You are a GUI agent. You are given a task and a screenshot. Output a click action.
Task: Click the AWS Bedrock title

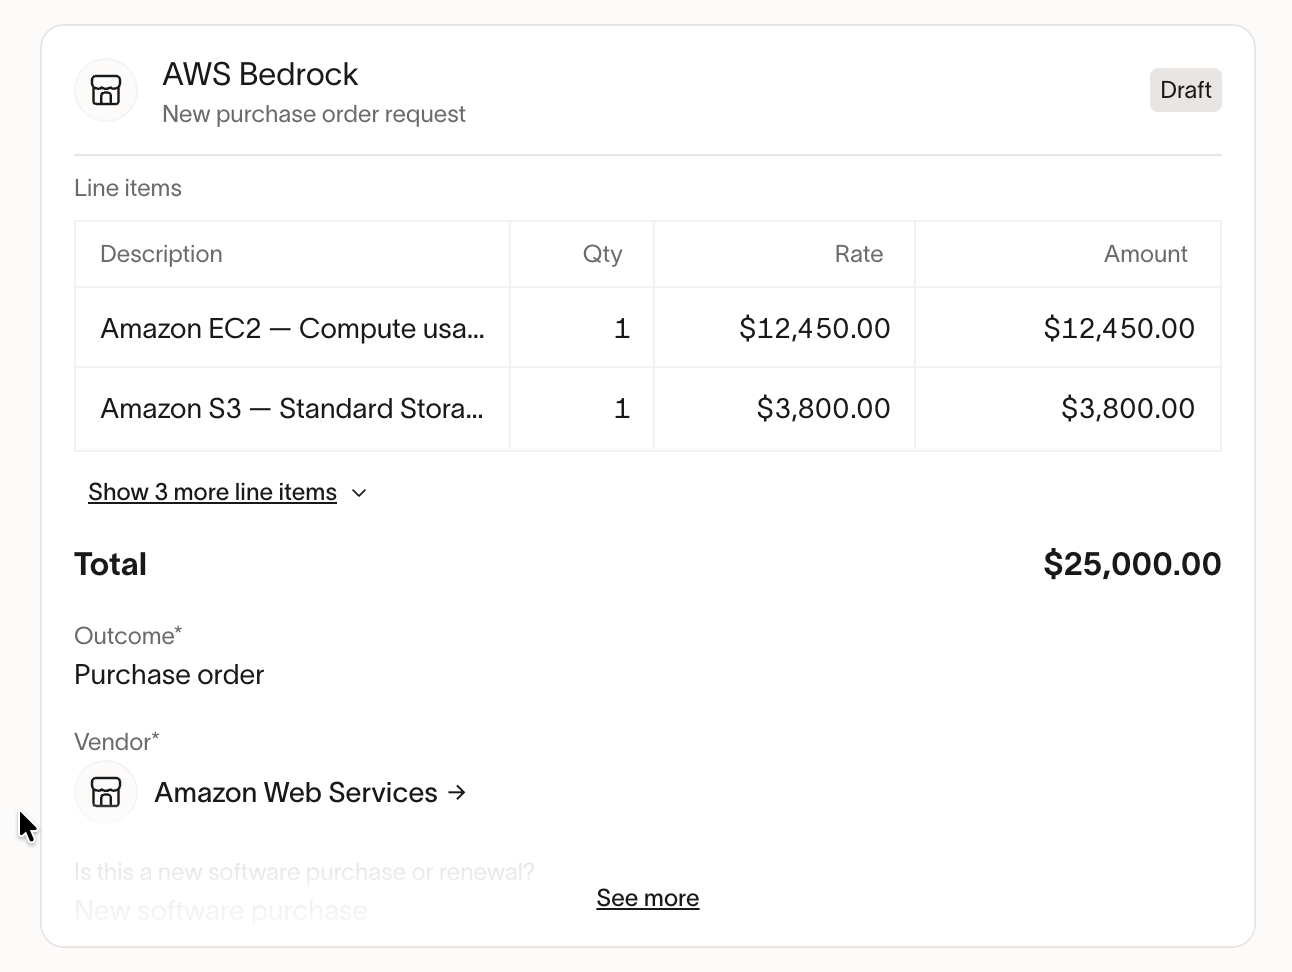point(260,74)
